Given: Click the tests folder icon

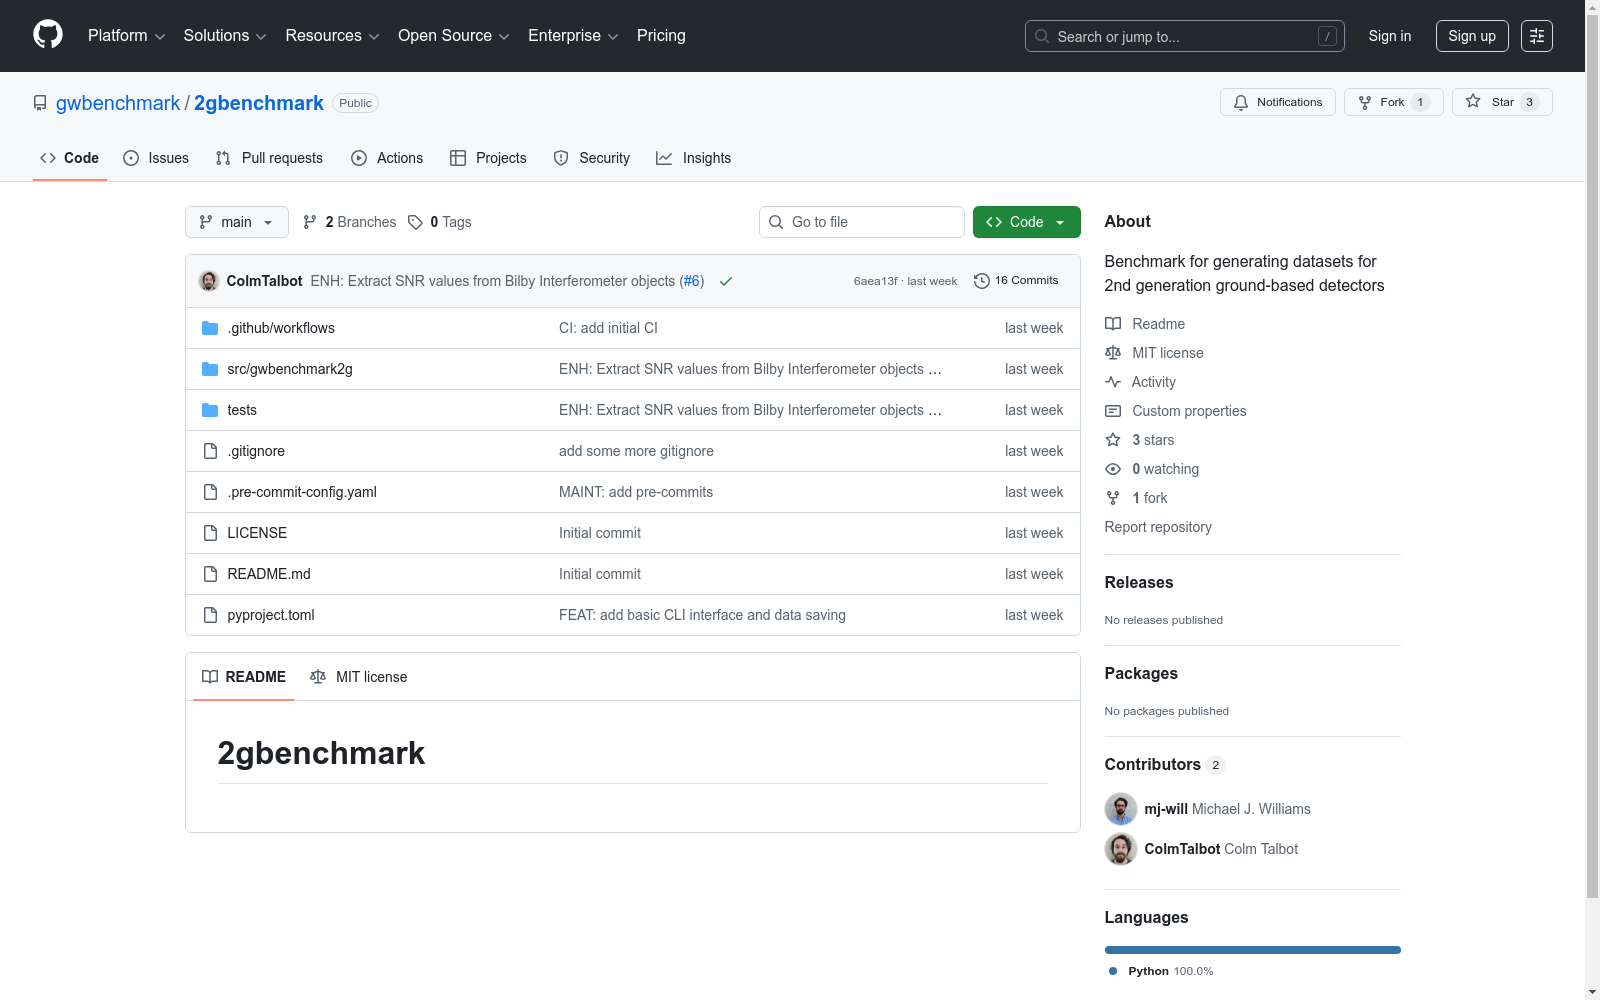Looking at the screenshot, I should coord(210,410).
